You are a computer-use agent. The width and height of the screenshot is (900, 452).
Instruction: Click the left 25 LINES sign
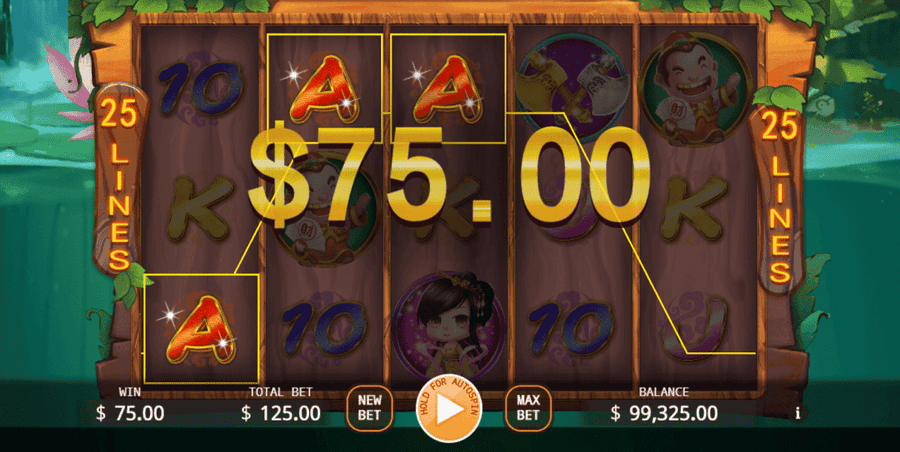pyautogui.click(x=120, y=185)
